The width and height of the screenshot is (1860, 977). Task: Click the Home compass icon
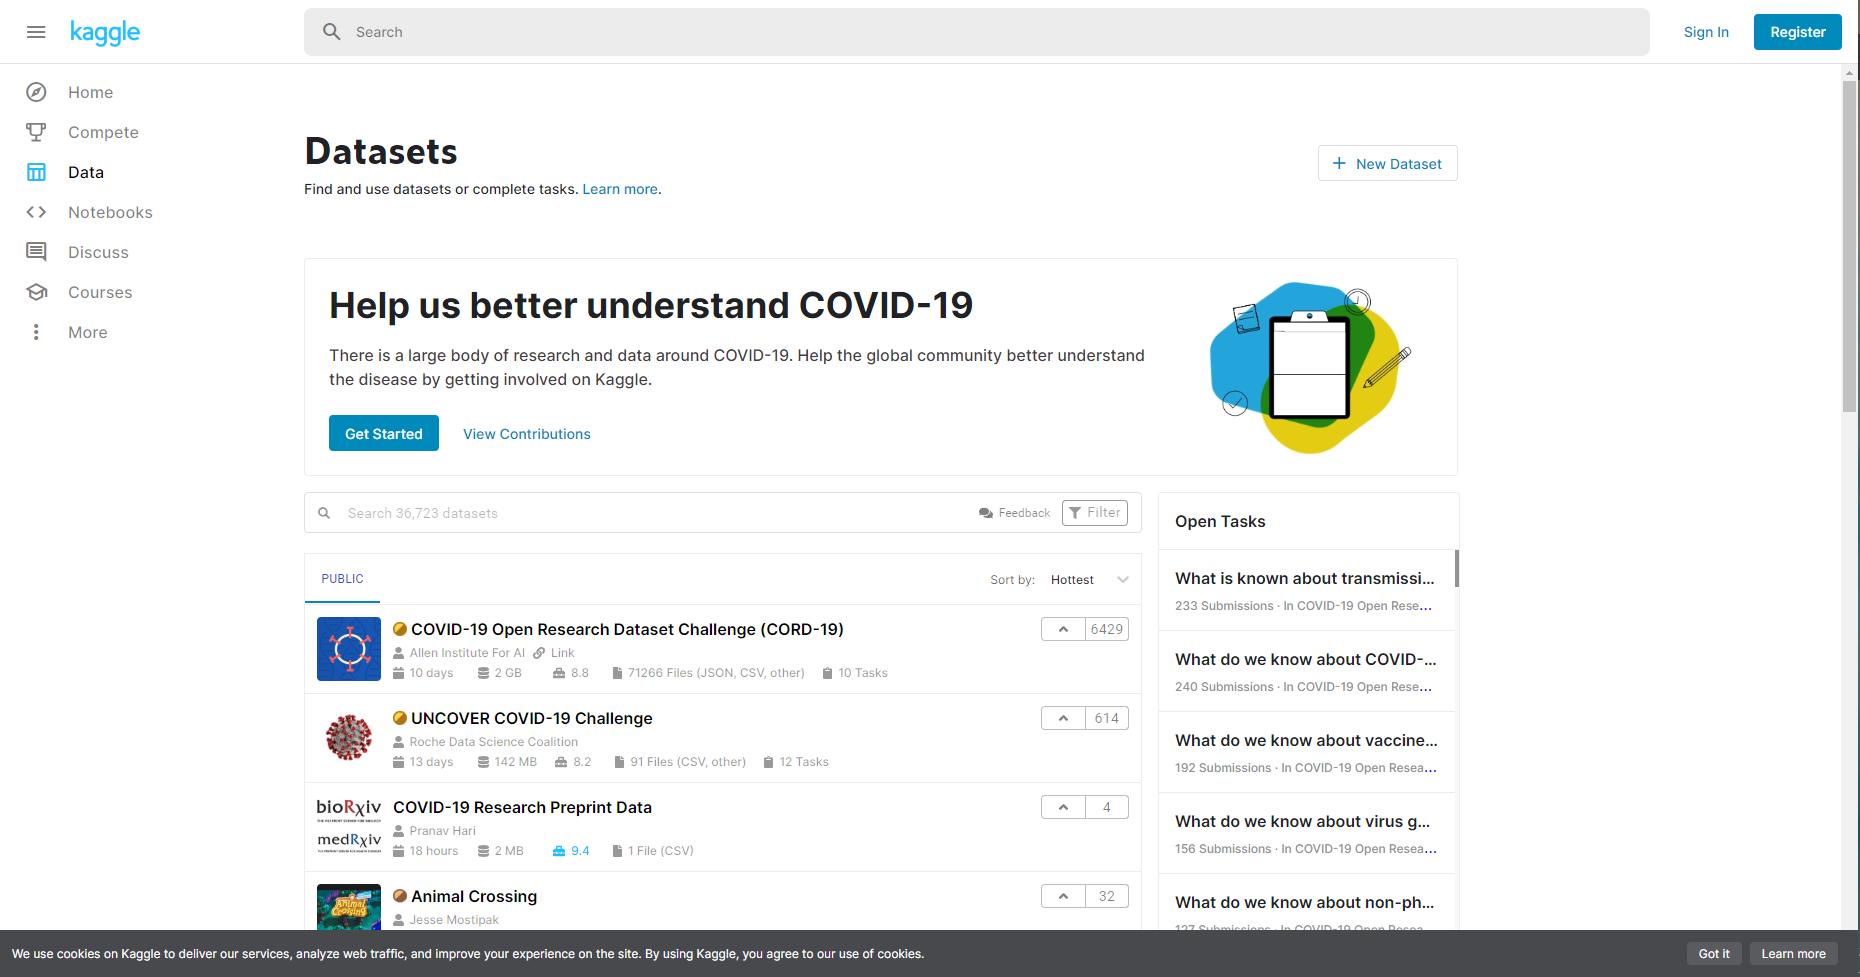point(36,92)
